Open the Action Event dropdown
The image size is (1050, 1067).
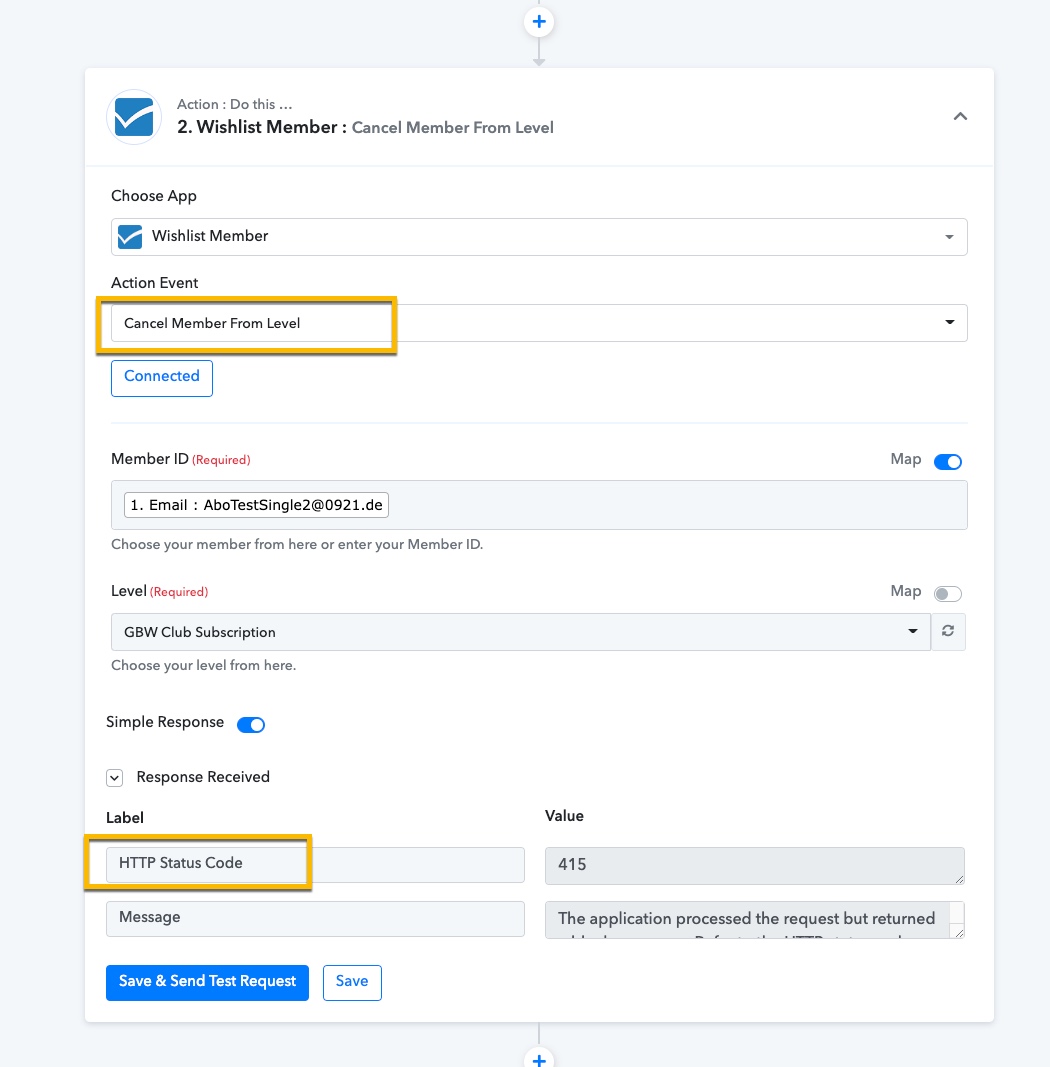point(539,323)
